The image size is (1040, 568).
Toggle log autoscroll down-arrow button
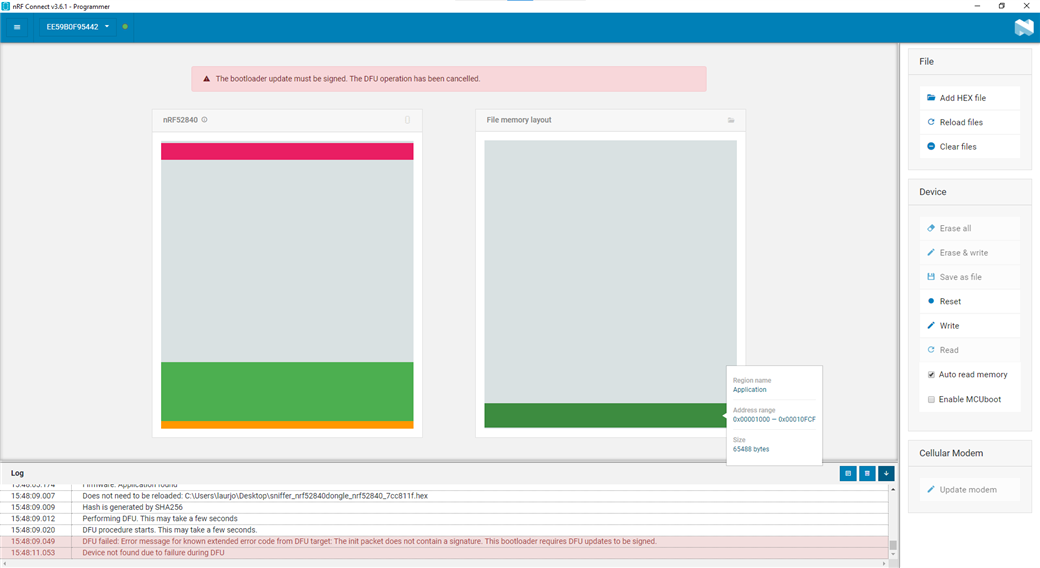tap(886, 473)
